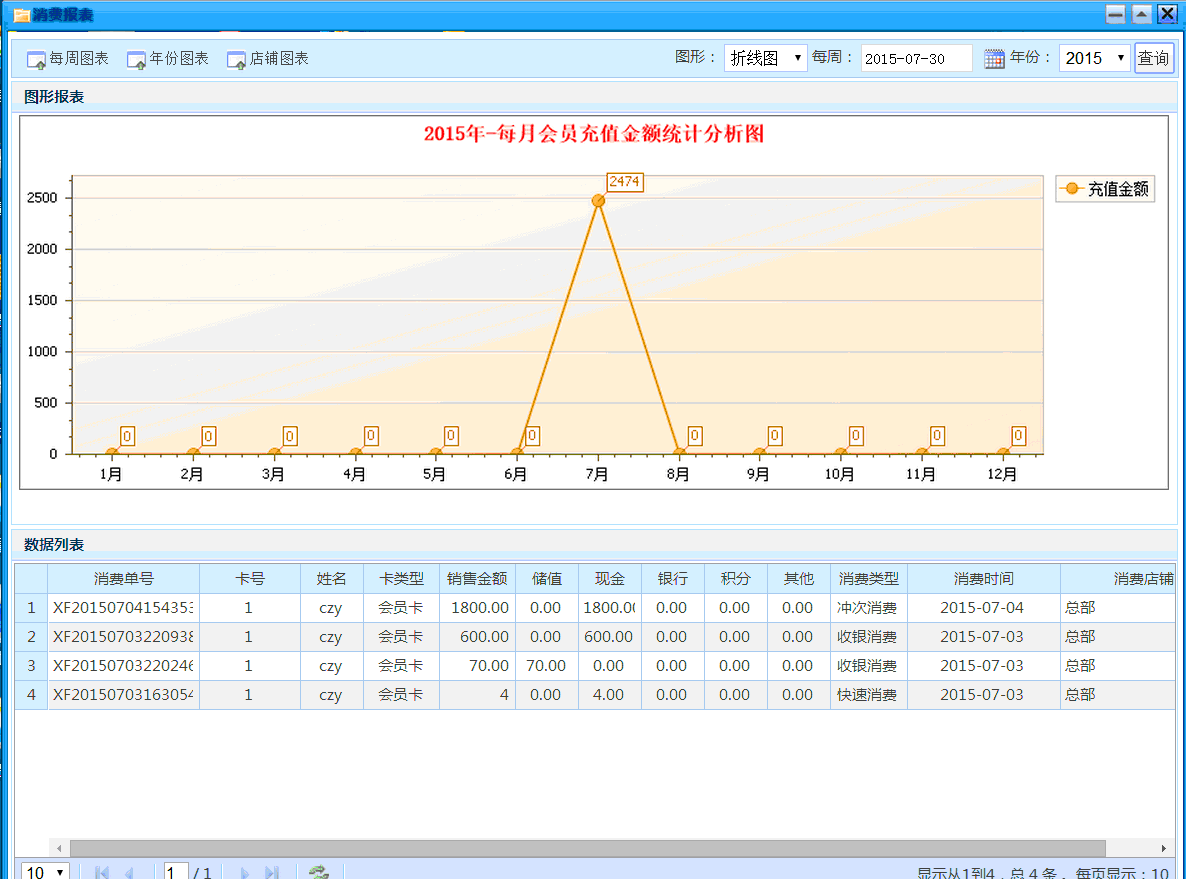
Task: Expand the 折线图 chart type dropdown
Action: tap(765, 58)
